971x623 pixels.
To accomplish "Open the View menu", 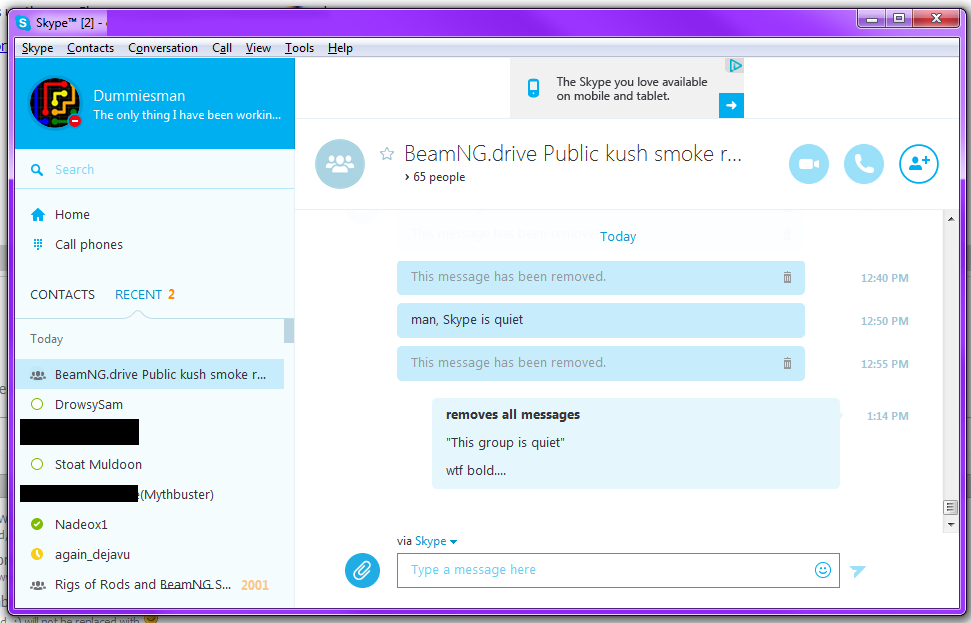I will tap(258, 48).
